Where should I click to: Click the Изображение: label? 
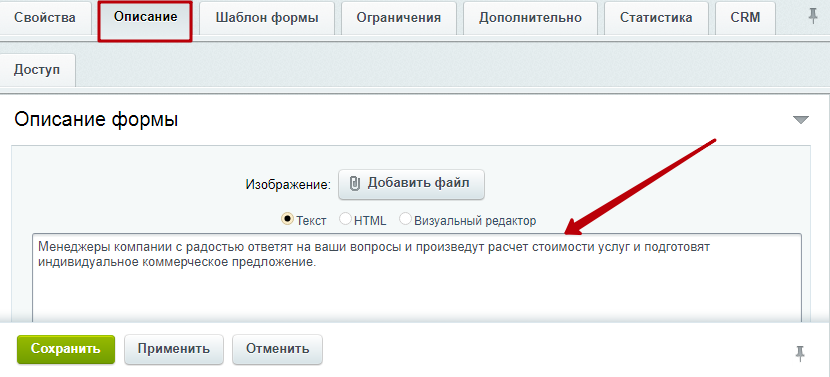tap(288, 184)
